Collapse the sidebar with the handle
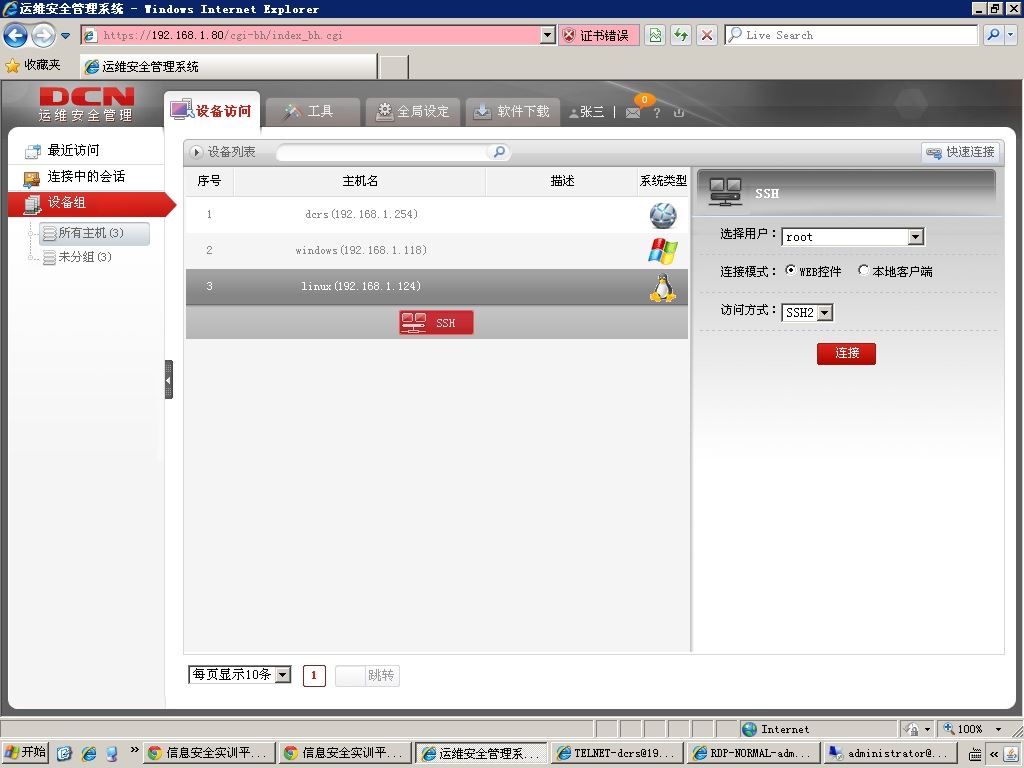1024x768 pixels. (168, 379)
